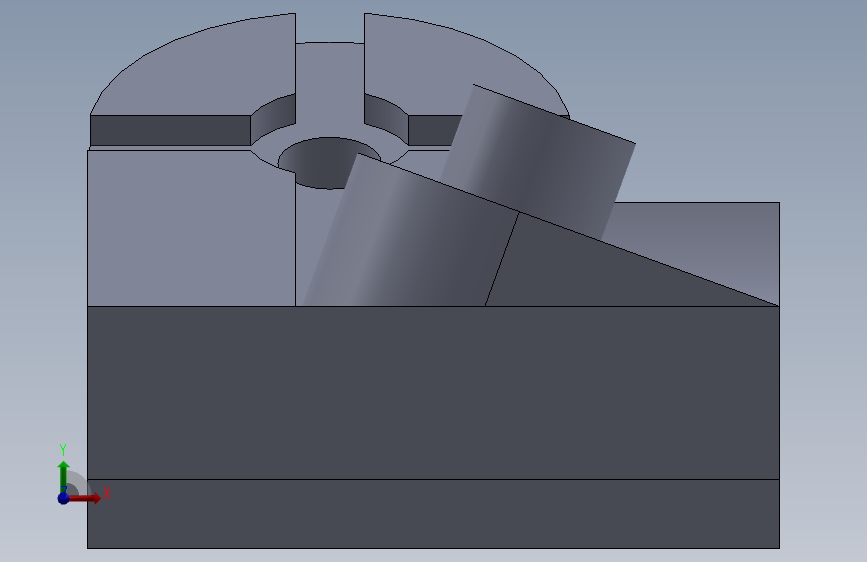This screenshot has height=562, width=867.
Task: Select the narrow bottom strip face of the base
Action: 433,514
